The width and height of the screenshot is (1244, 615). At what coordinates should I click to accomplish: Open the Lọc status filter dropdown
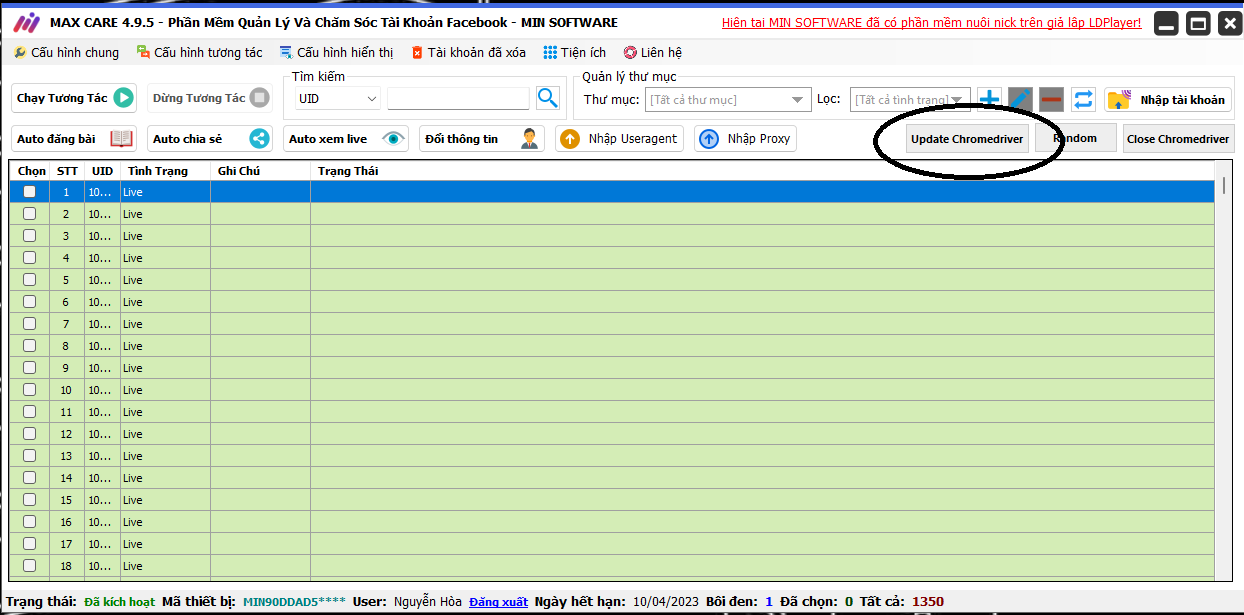(909, 100)
